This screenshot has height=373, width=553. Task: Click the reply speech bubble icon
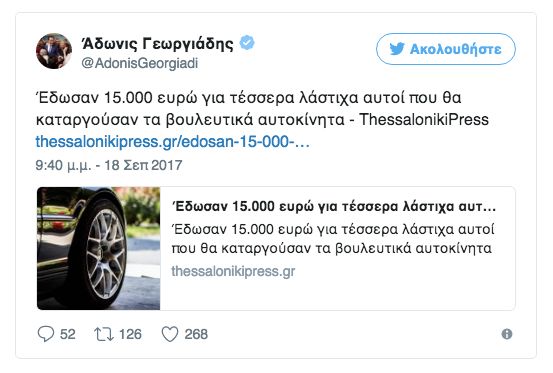tap(46, 334)
